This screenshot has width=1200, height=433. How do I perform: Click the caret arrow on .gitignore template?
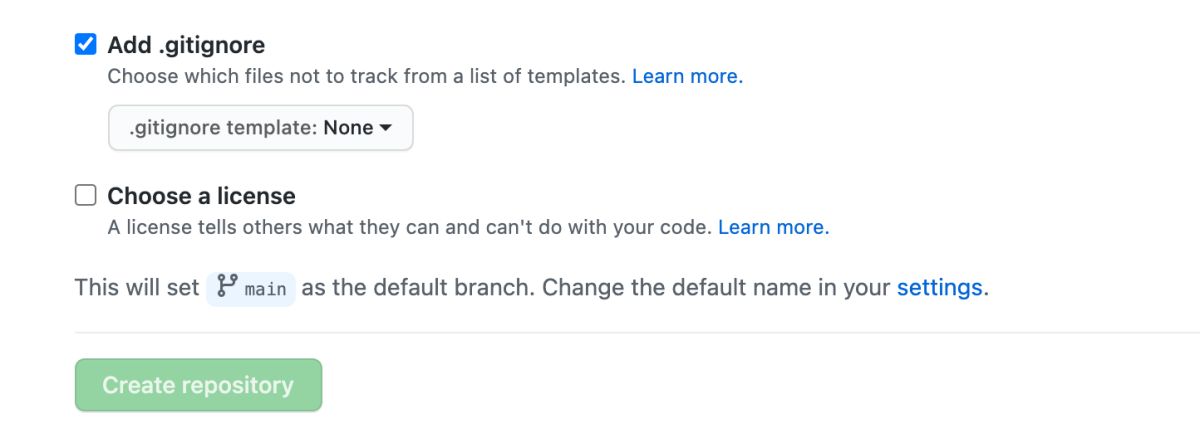[386, 128]
